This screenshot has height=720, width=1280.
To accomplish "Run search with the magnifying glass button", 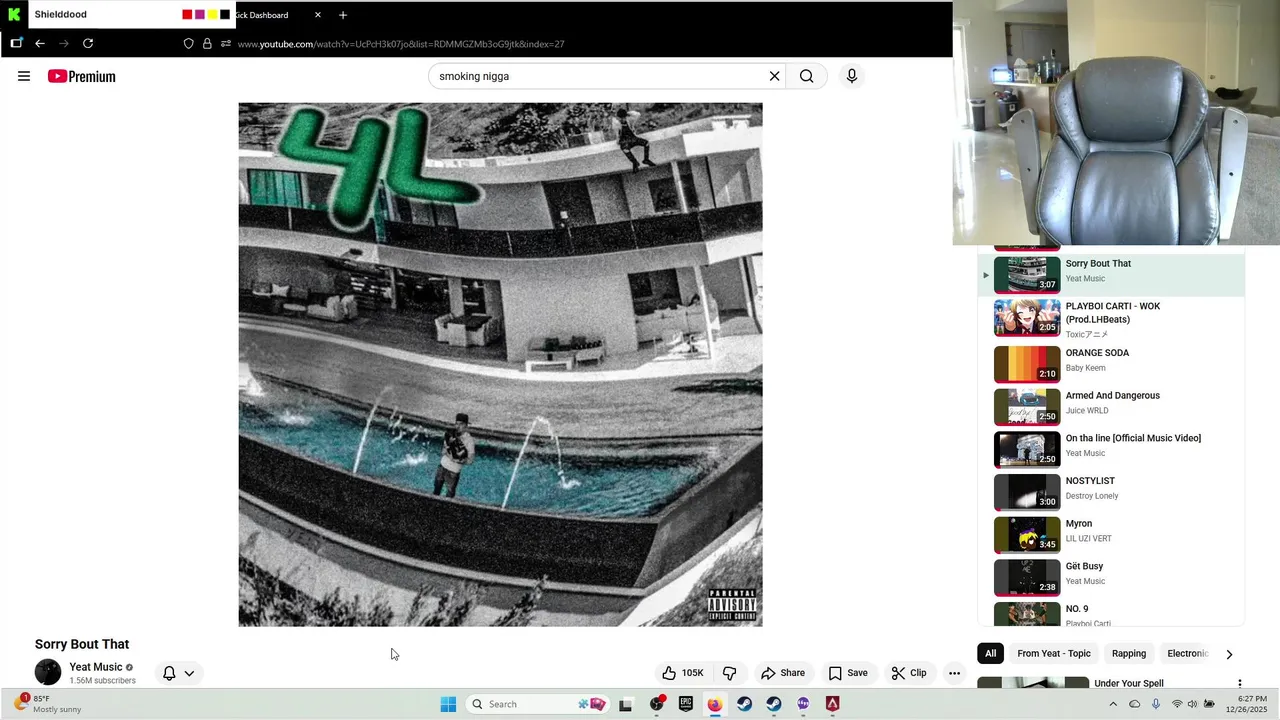I will click(x=806, y=76).
